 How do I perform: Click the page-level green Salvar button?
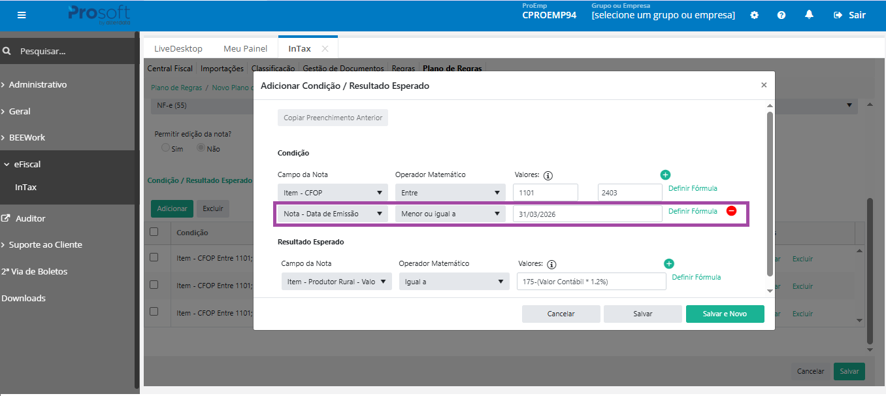pos(849,371)
